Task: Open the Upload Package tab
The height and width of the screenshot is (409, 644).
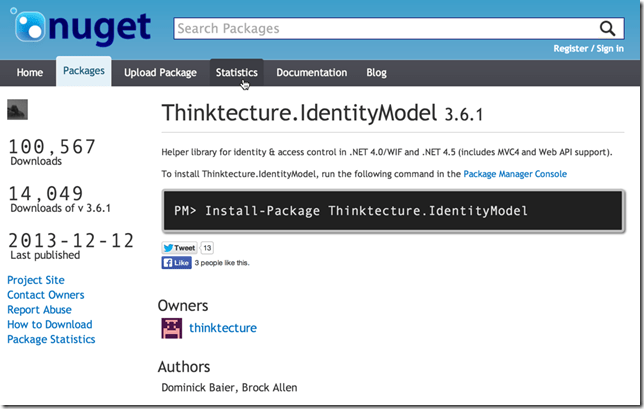Action: click(160, 73)
